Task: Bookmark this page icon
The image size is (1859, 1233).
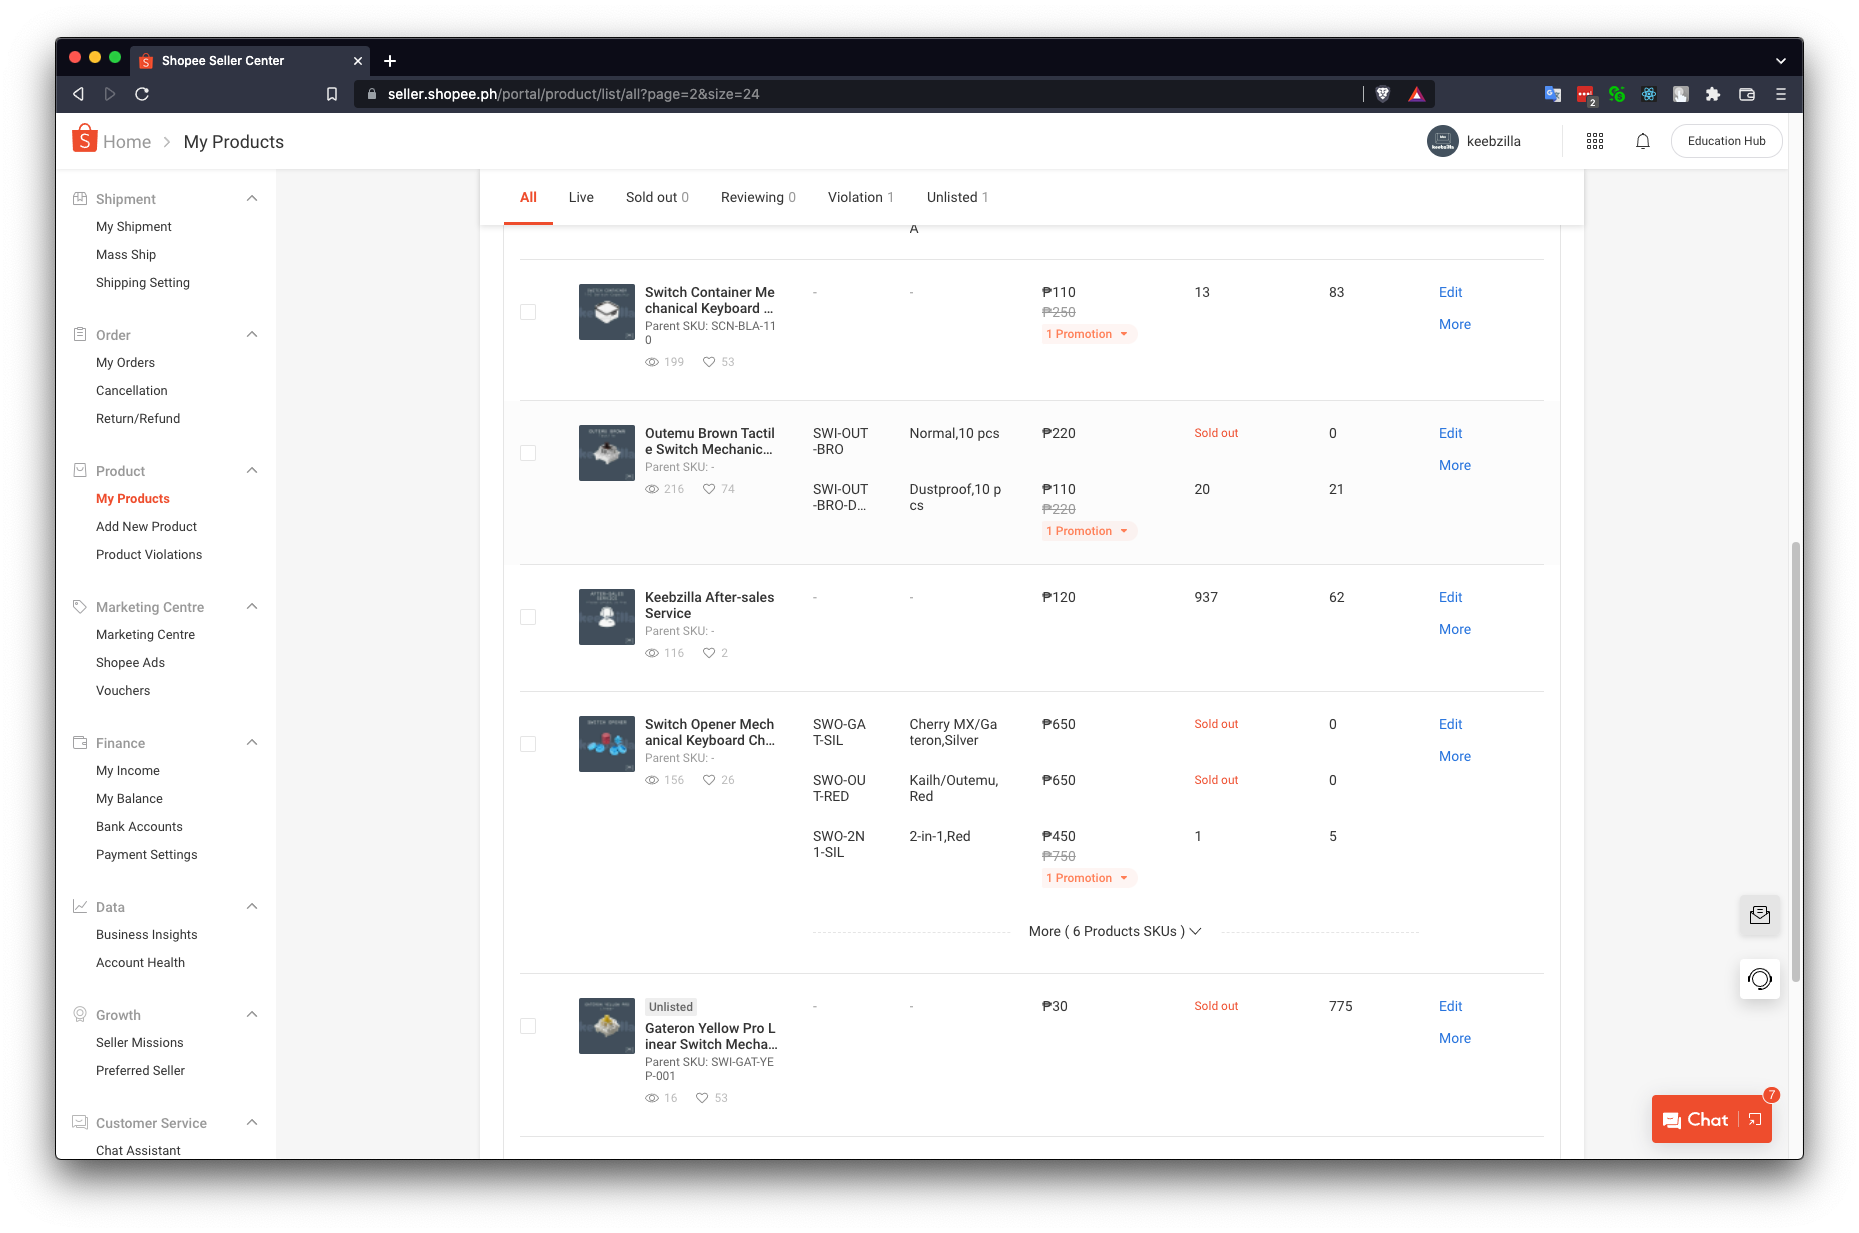Action: pyautogui.click(x=332, y=94)
